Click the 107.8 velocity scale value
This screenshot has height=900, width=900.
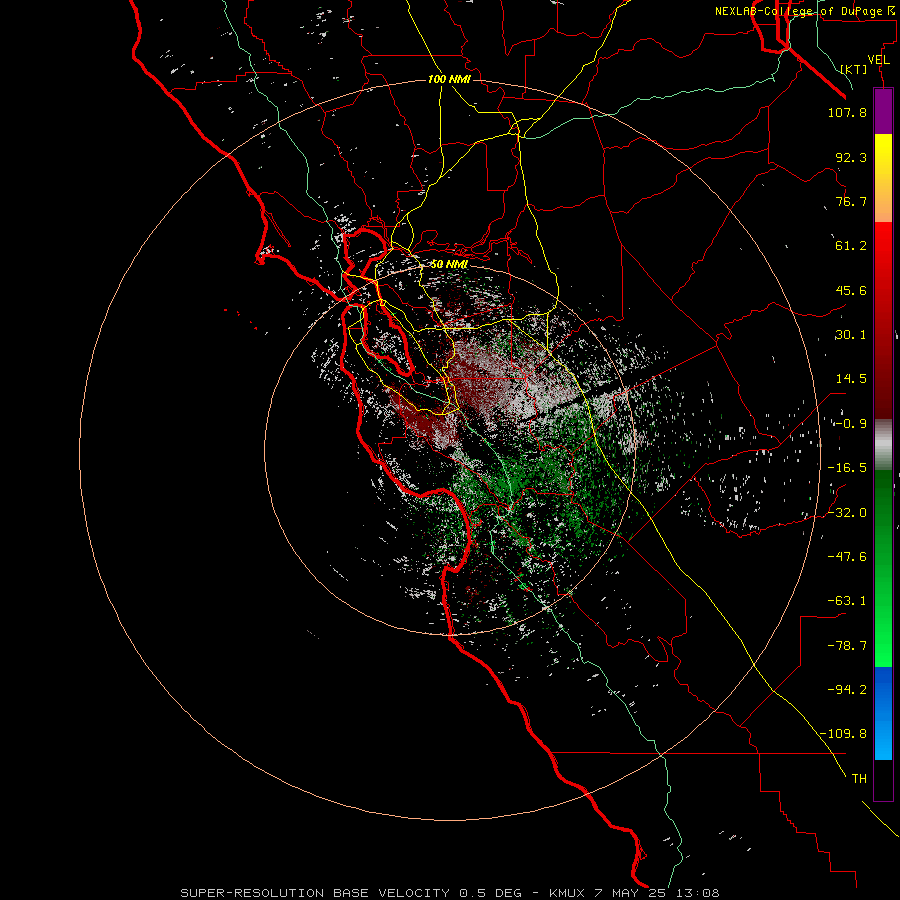pos(847,112)
